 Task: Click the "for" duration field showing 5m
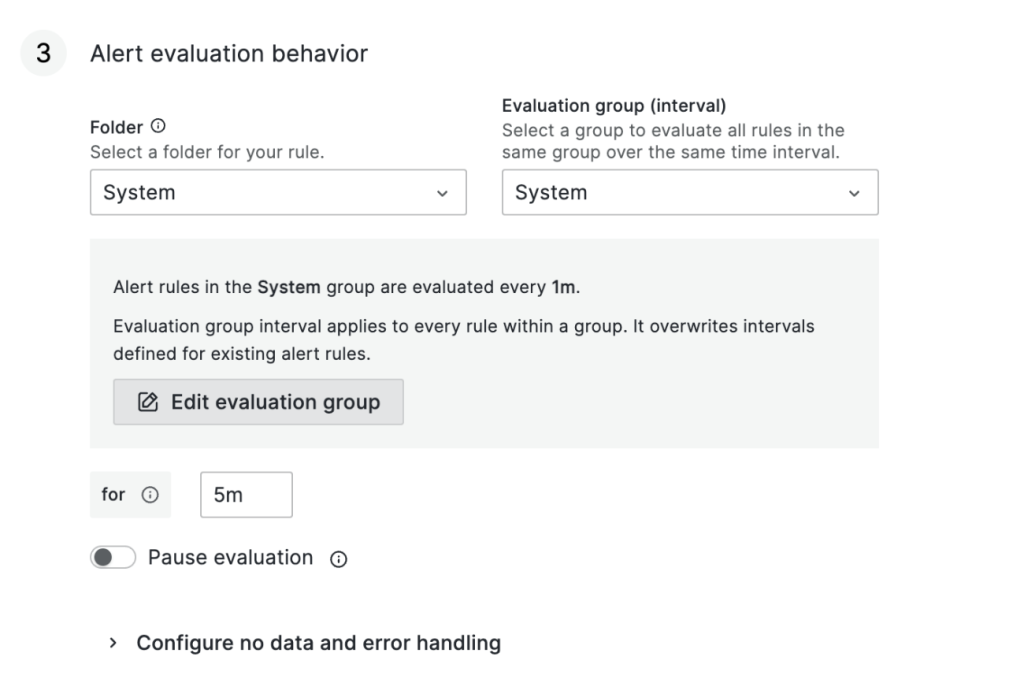[x=246, y=495]
